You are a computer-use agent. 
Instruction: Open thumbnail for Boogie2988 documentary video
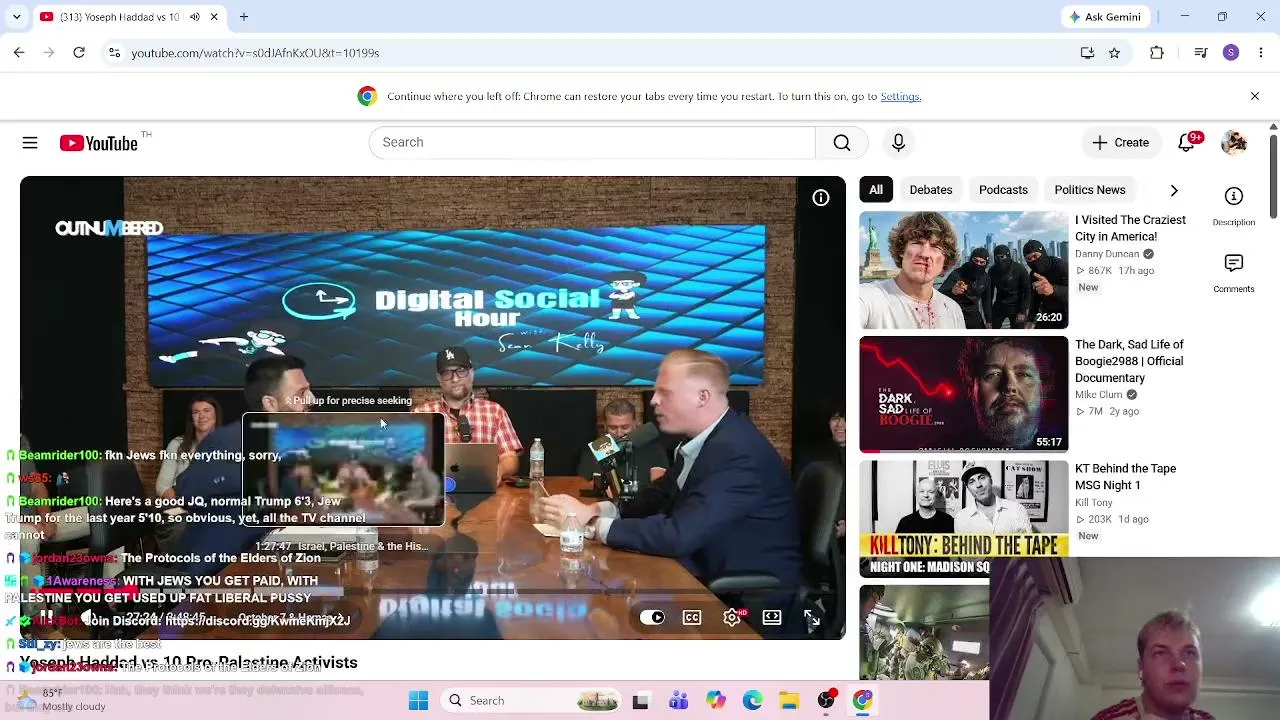(x=964, y=394)
